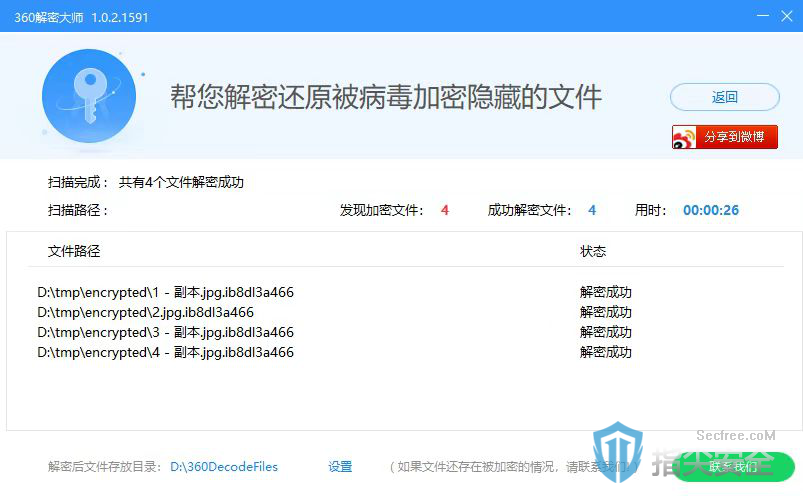Share results via 分享到微博 button
The height and width of the screenshot is (496, 803).
[725, 137]
